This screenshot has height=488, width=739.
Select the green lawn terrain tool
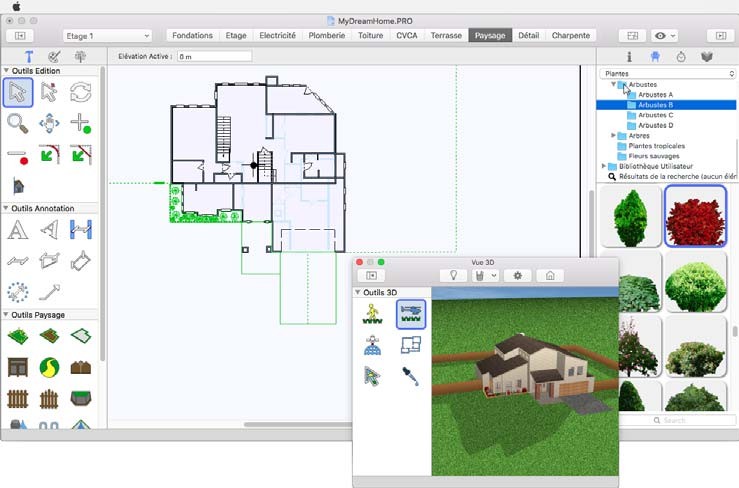coord(18,336)
